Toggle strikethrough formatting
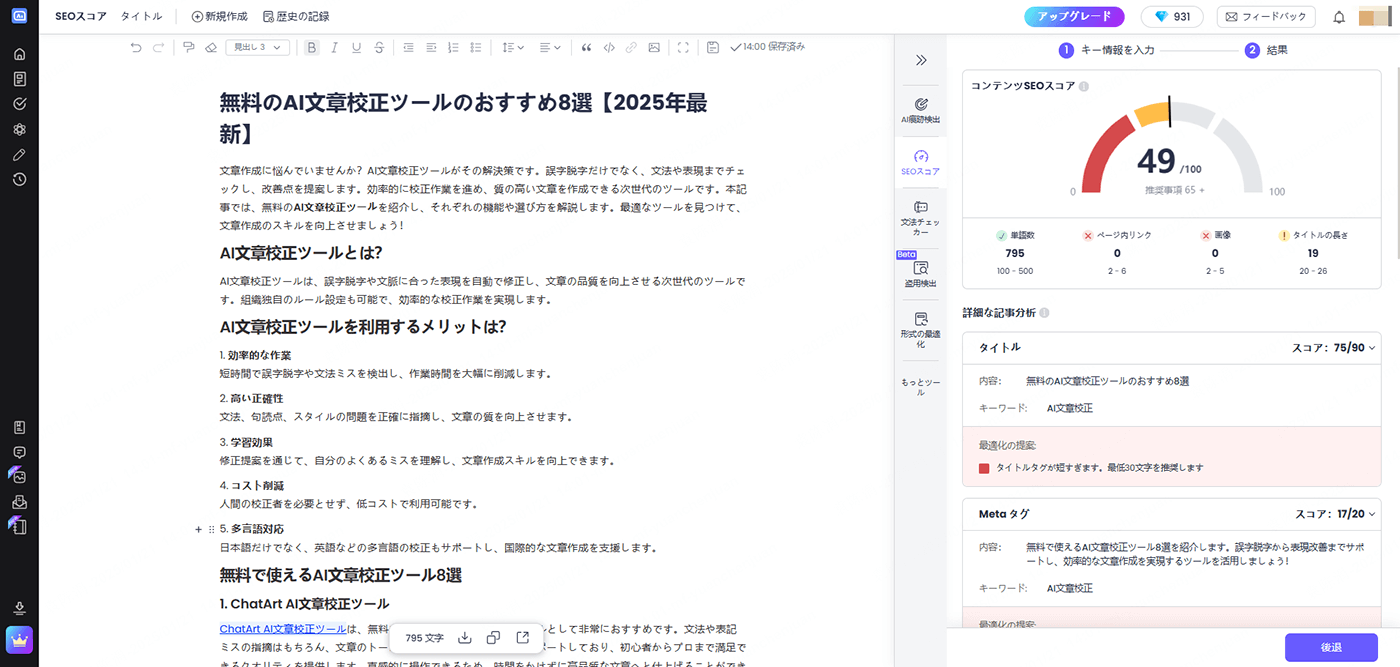Screen dimensions: 1400x667 coord(379,47)
